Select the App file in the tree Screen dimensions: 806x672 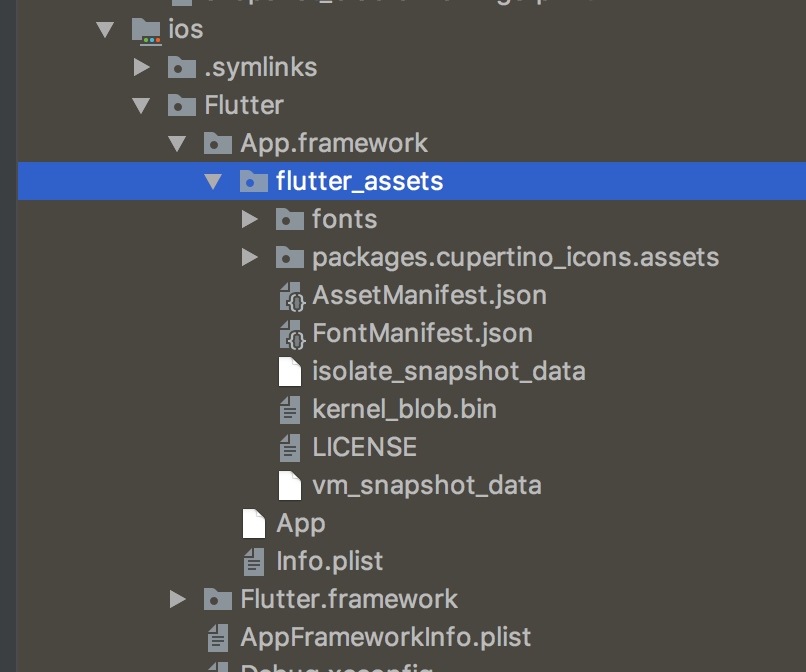(300, 523)
